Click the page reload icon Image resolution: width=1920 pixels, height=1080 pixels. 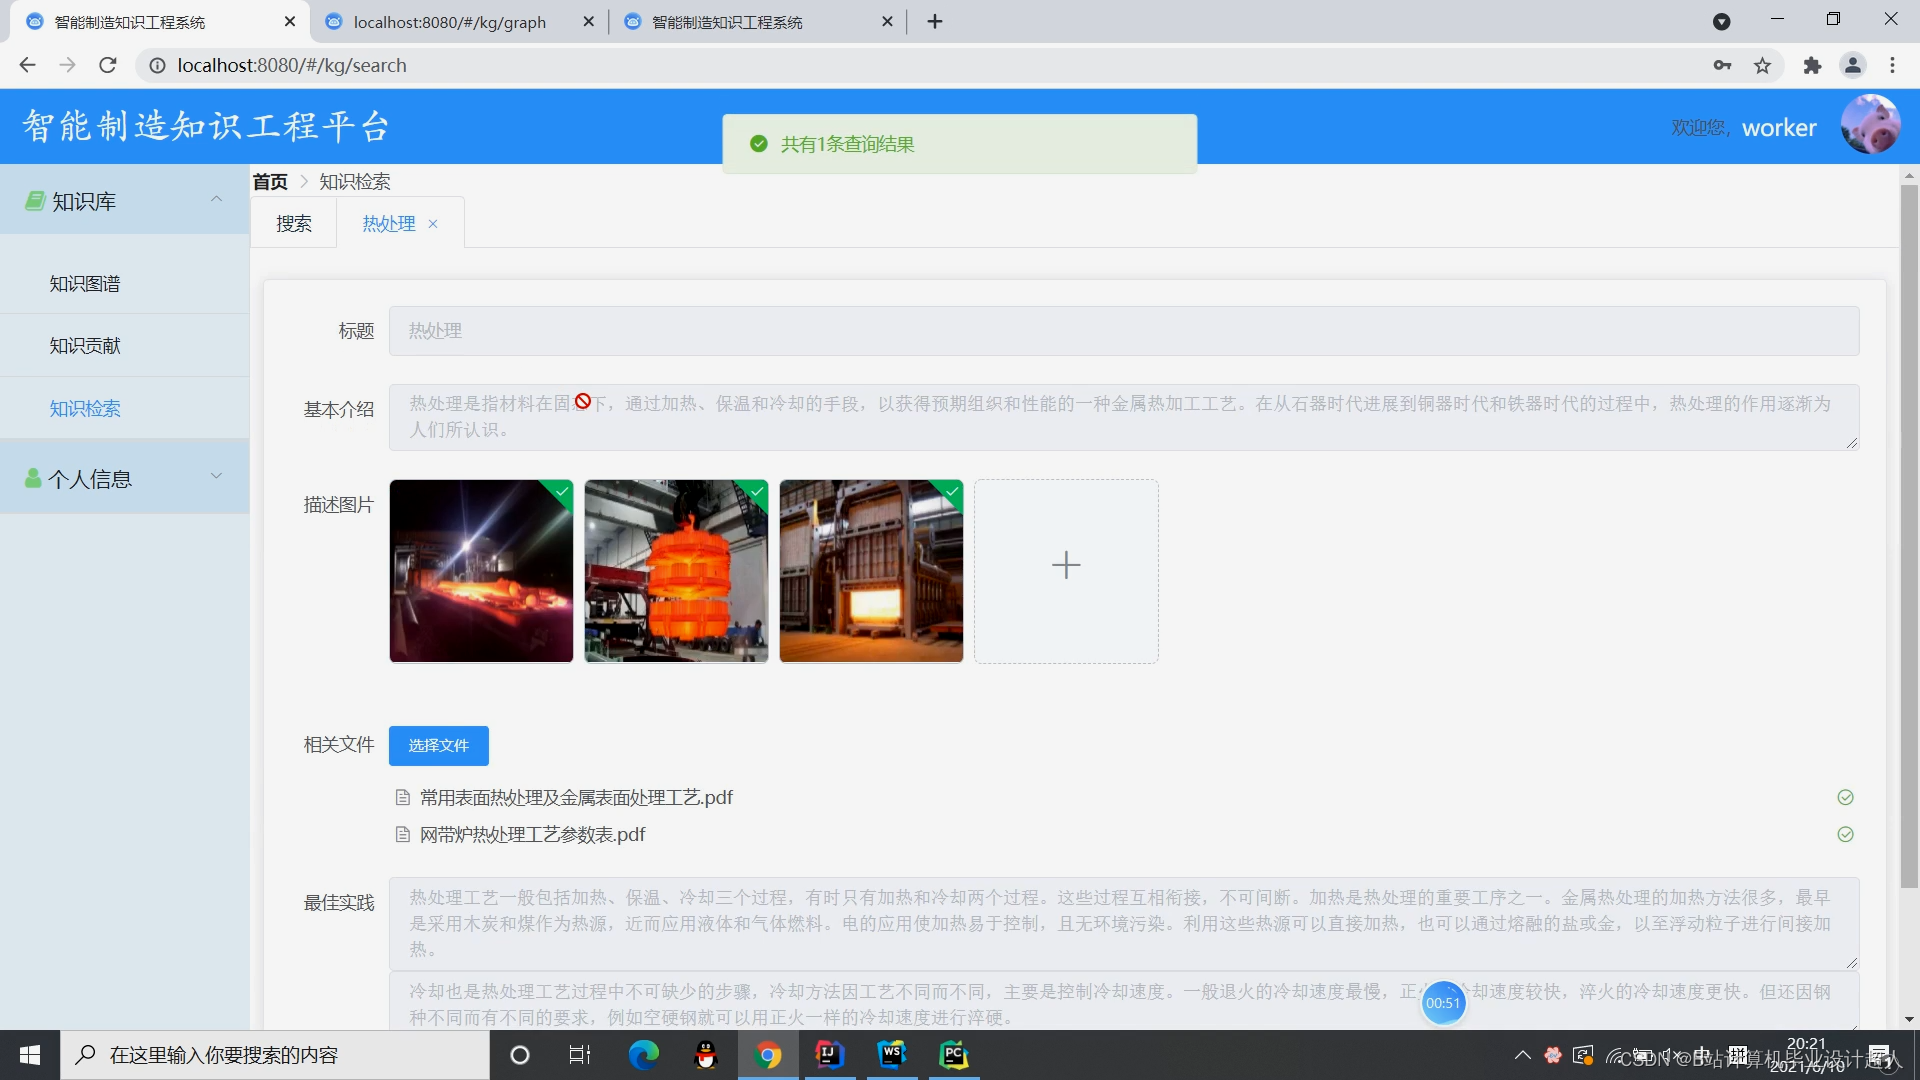[108, 66]
